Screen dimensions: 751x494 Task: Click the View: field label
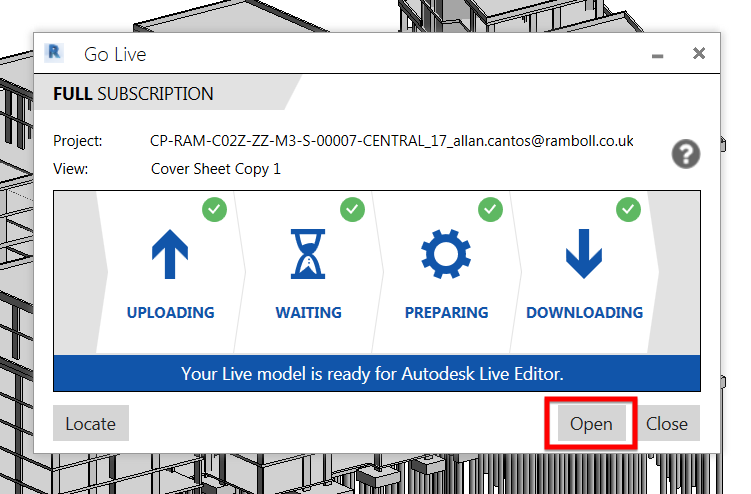(x=70, y=169)
